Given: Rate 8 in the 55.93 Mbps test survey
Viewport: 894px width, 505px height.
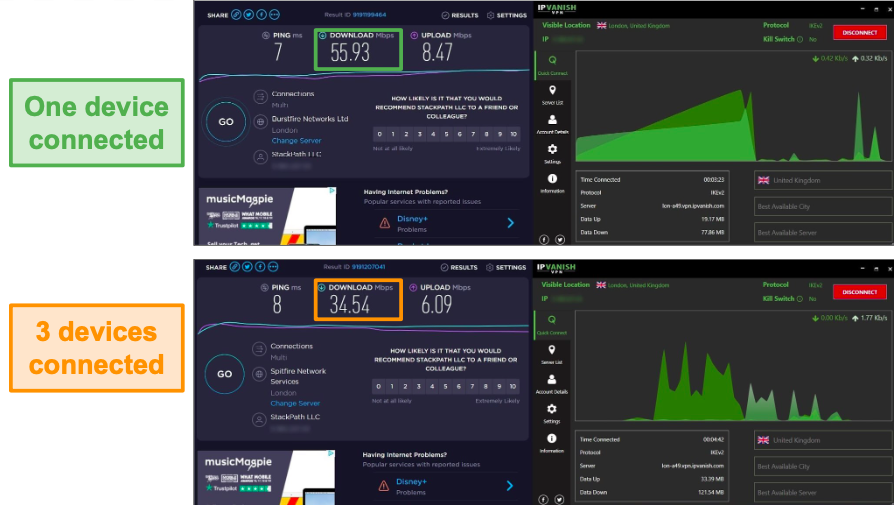Looking at the screenshot, I should [x=486, y=134].
